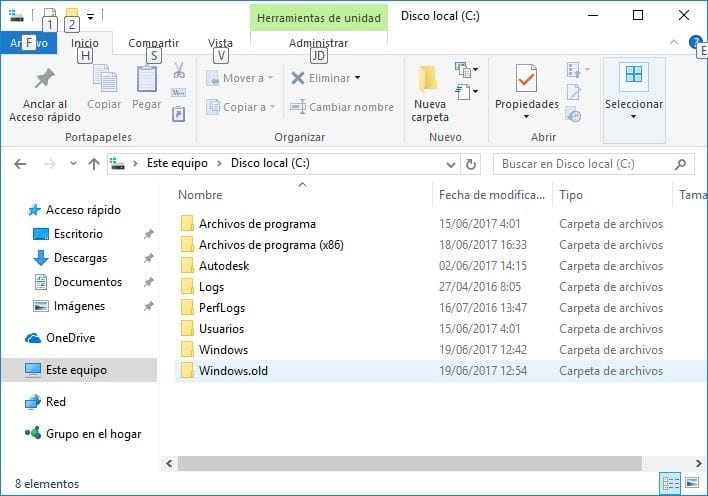Select Este equipo in navigation pane
The image size is (708, 496).
79,370
